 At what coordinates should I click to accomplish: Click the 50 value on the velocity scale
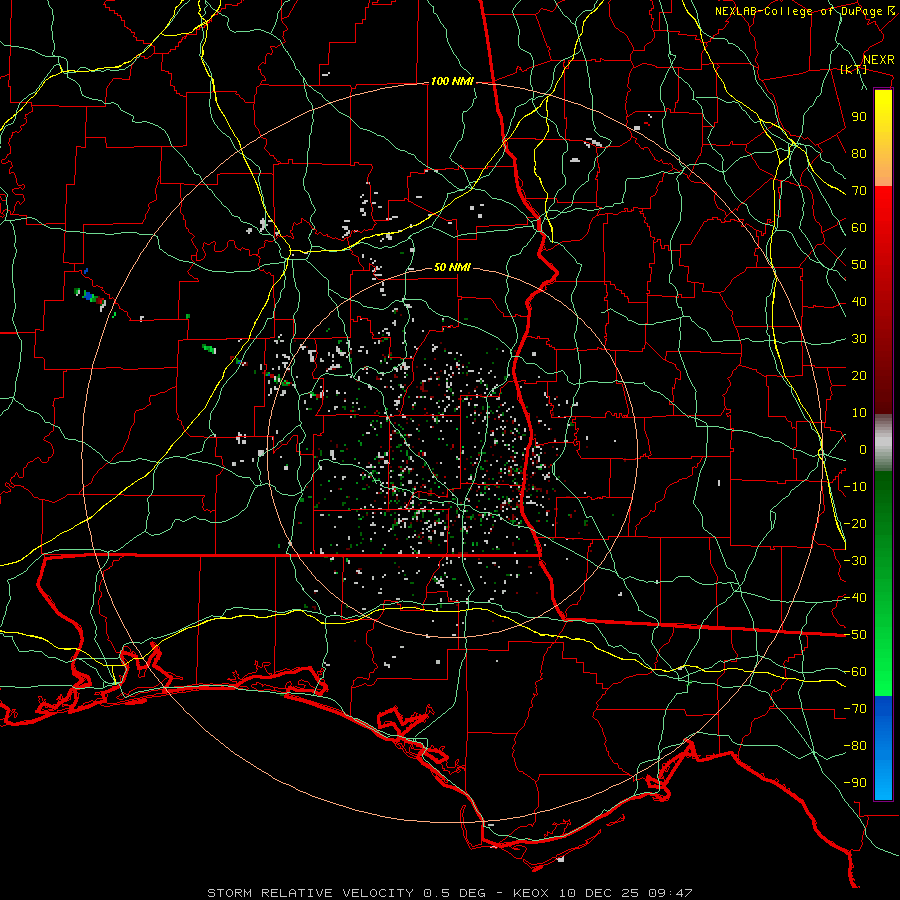click(859, 265)
